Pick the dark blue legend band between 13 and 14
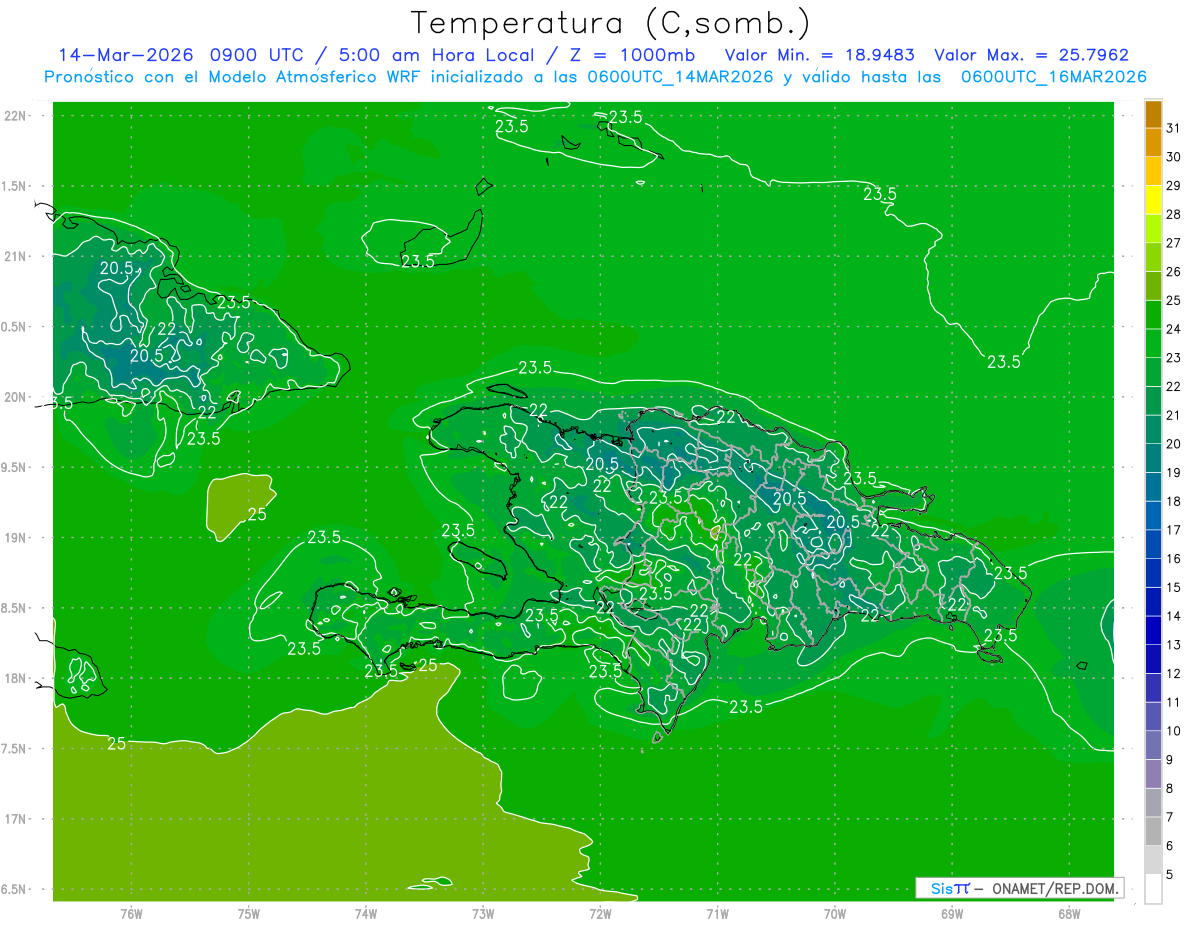The width and height of the screenshot is (1200, 927). tap(1153, 630)
